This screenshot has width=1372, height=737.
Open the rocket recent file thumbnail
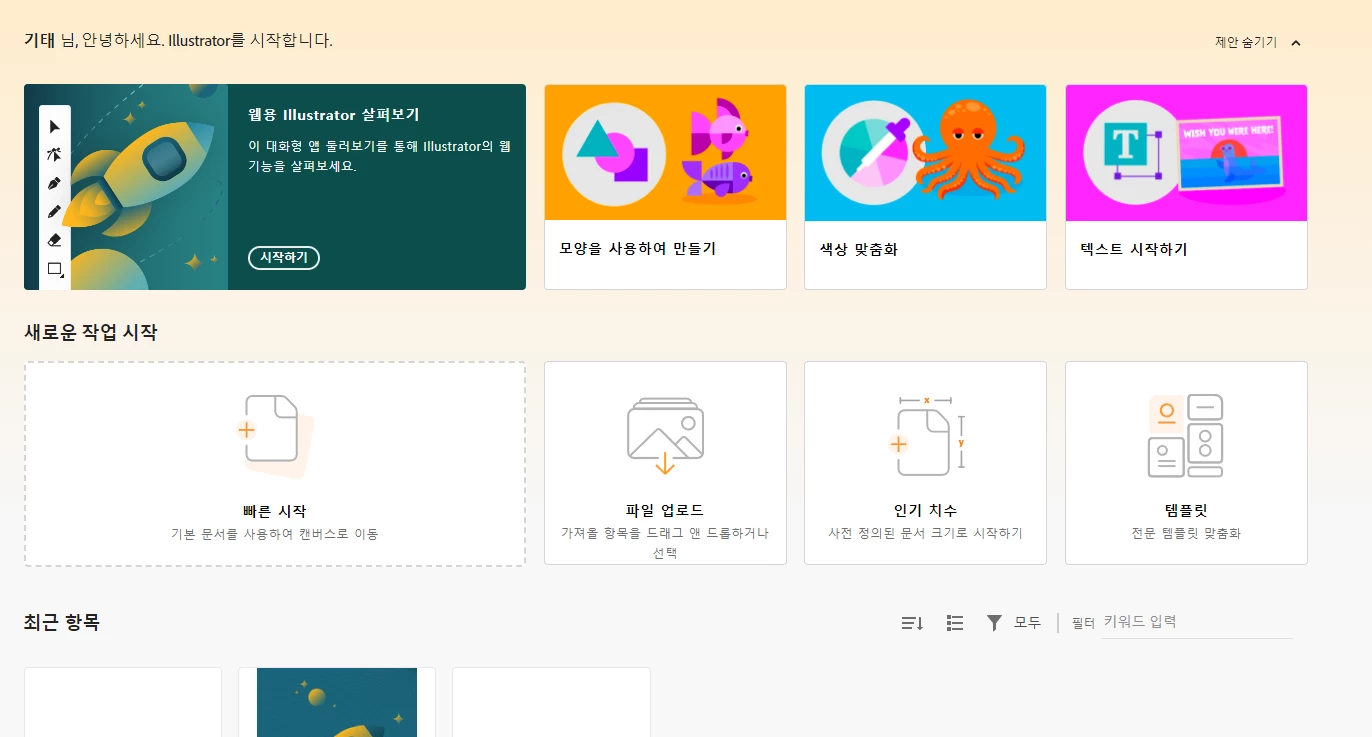(x=337, y=702)
